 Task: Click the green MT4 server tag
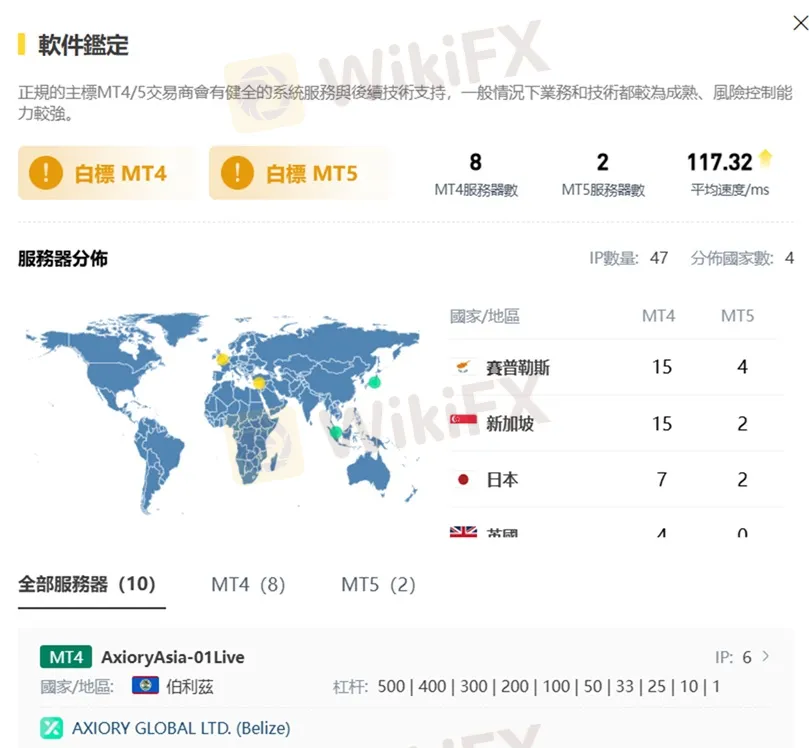[x=66, y=657]
